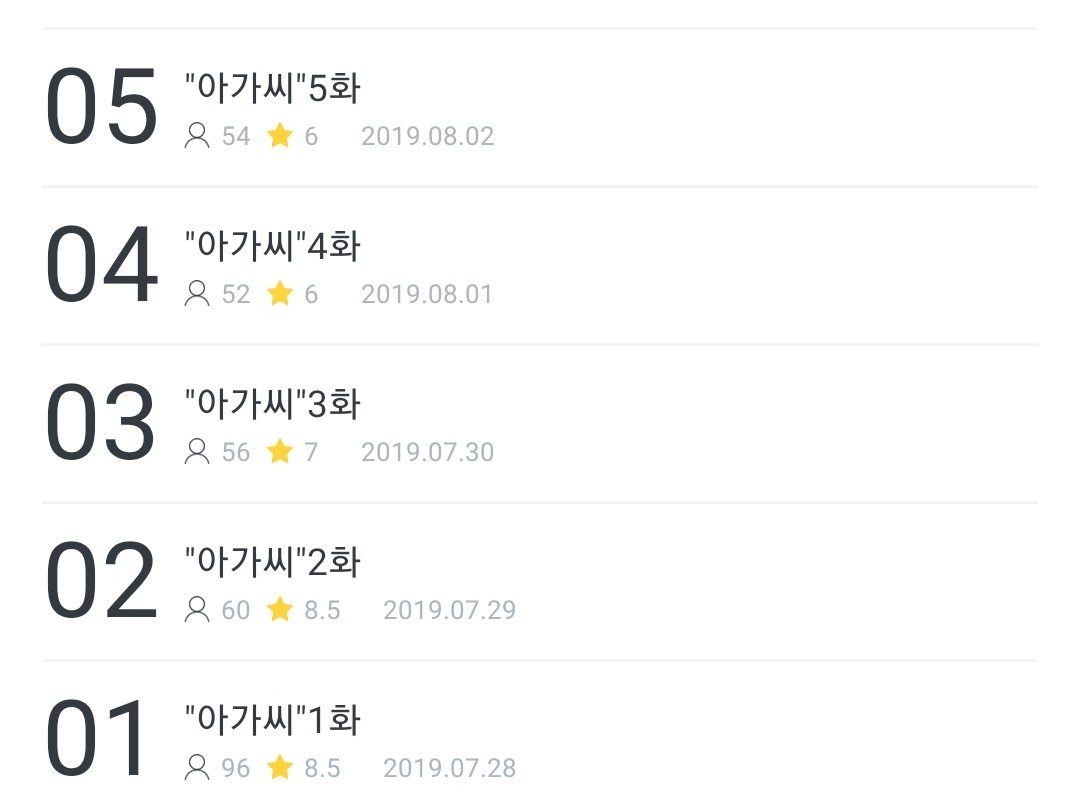Click the star rating icon for episode 5
The width and height of the screenshot is (1080, 810).
click(280, 136)
